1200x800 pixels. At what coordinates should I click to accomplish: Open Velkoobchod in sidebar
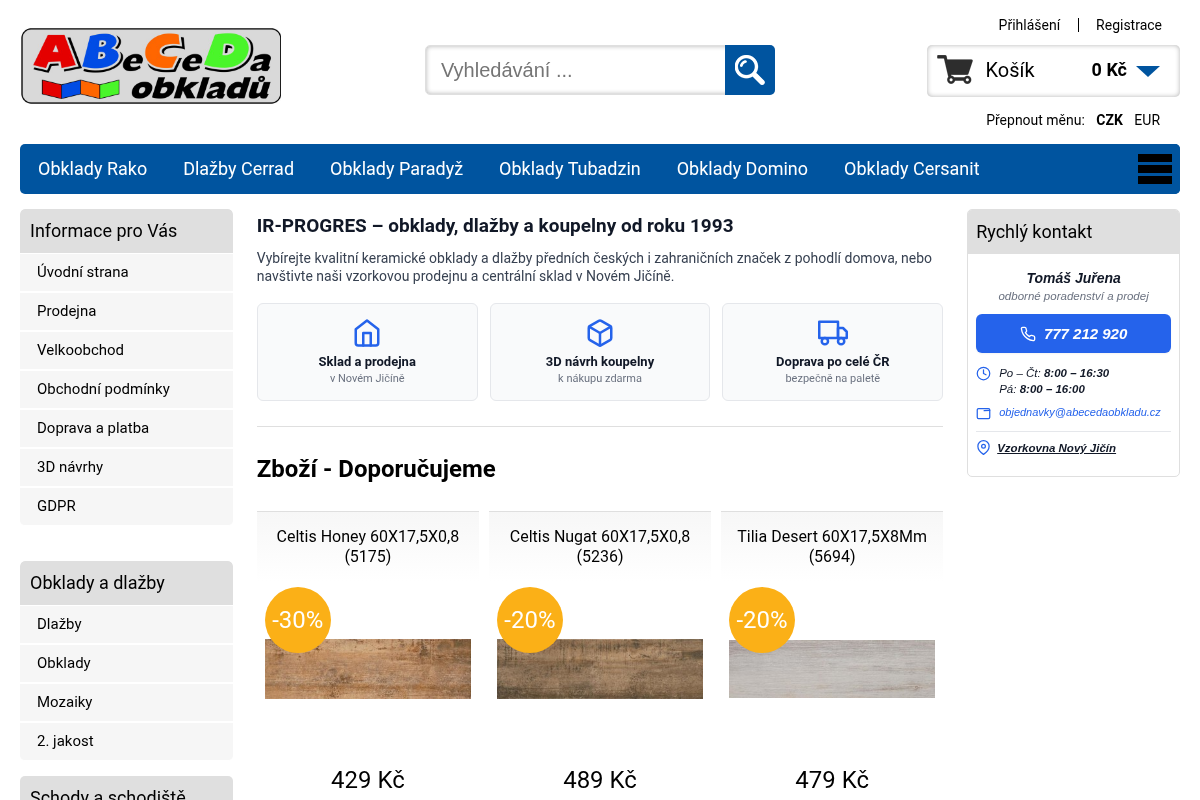[126, 350]
